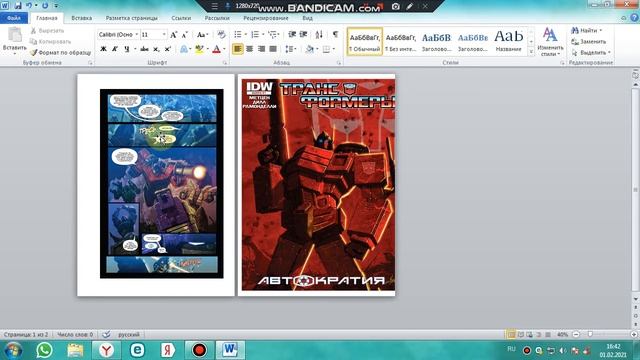Screen dimensions: 640x360
Task: Open the text highlight color dropdown arrow
Action: point(207,49)
